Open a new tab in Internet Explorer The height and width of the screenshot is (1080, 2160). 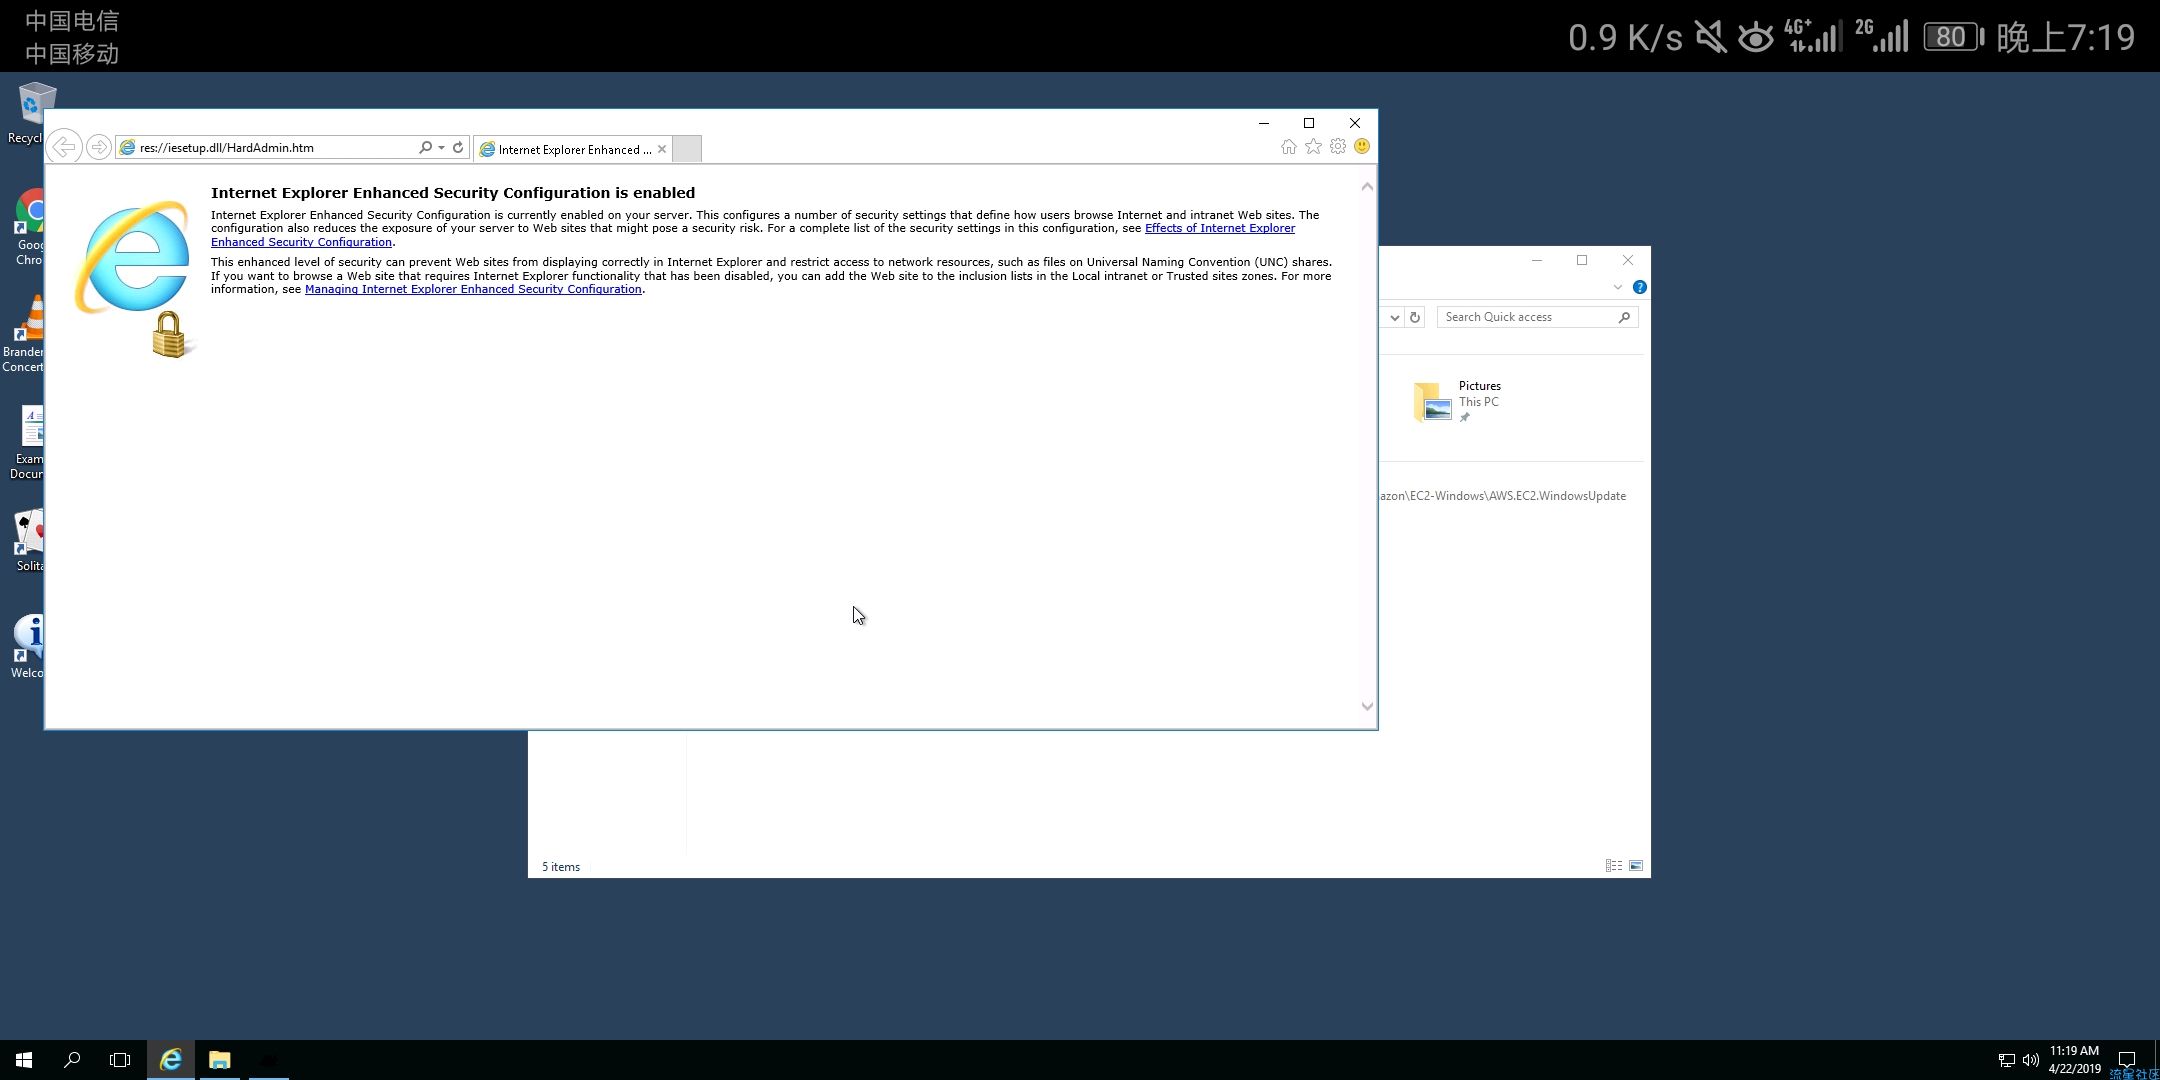(686, 149)
